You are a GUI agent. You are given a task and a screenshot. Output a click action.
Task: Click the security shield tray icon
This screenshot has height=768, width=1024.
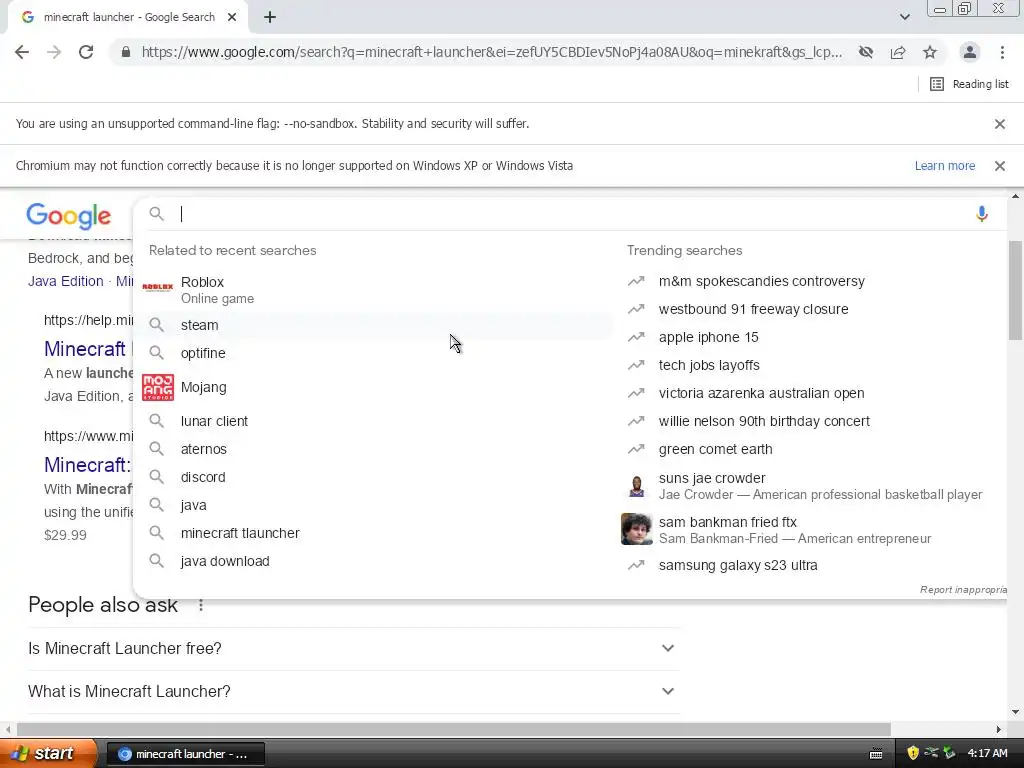[913, 754]
